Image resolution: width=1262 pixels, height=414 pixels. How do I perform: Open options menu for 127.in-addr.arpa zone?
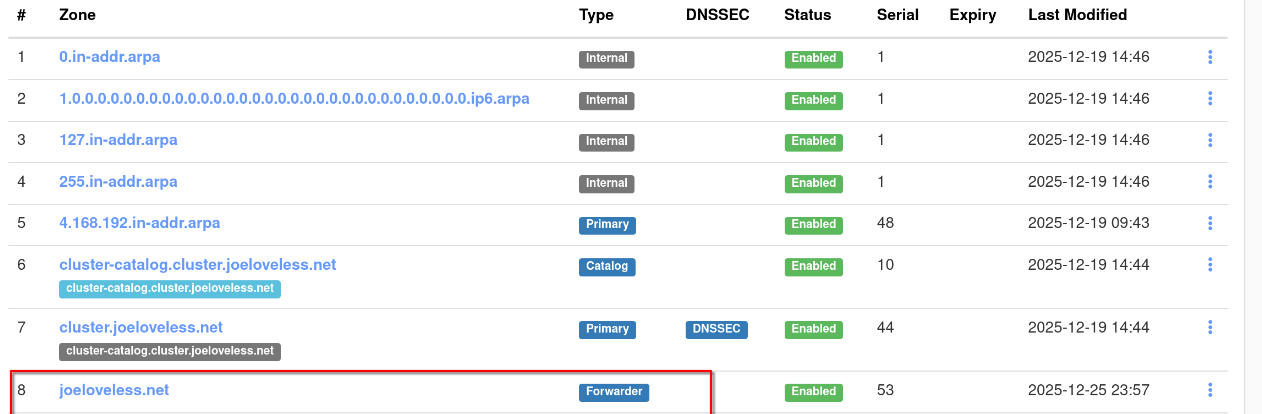[x=1210, y=141]
